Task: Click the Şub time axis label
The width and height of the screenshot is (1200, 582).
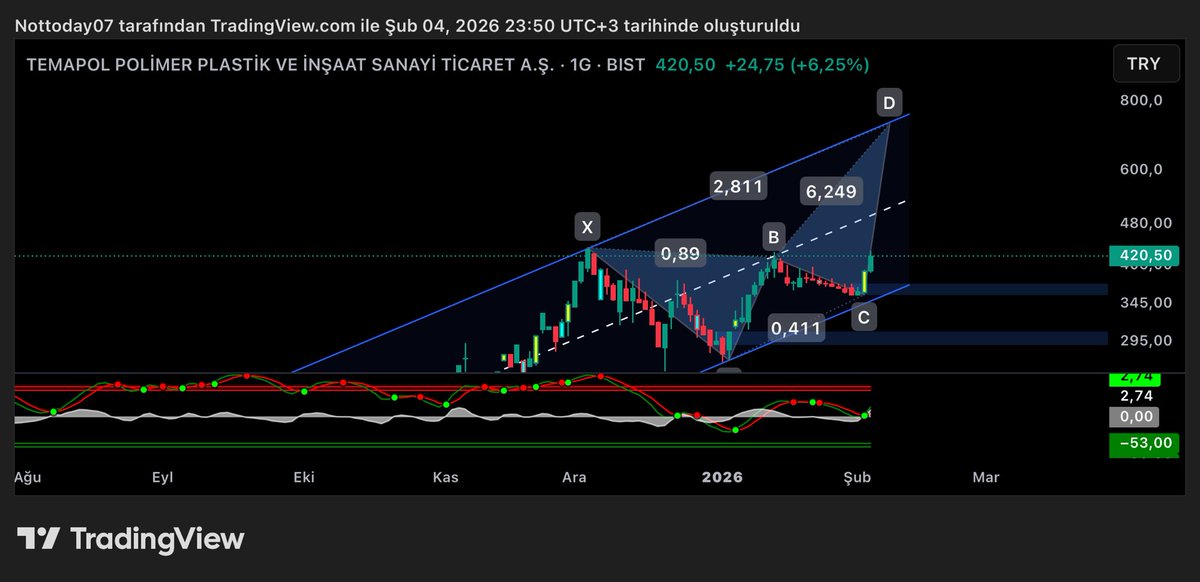Action: coord(856,478)
